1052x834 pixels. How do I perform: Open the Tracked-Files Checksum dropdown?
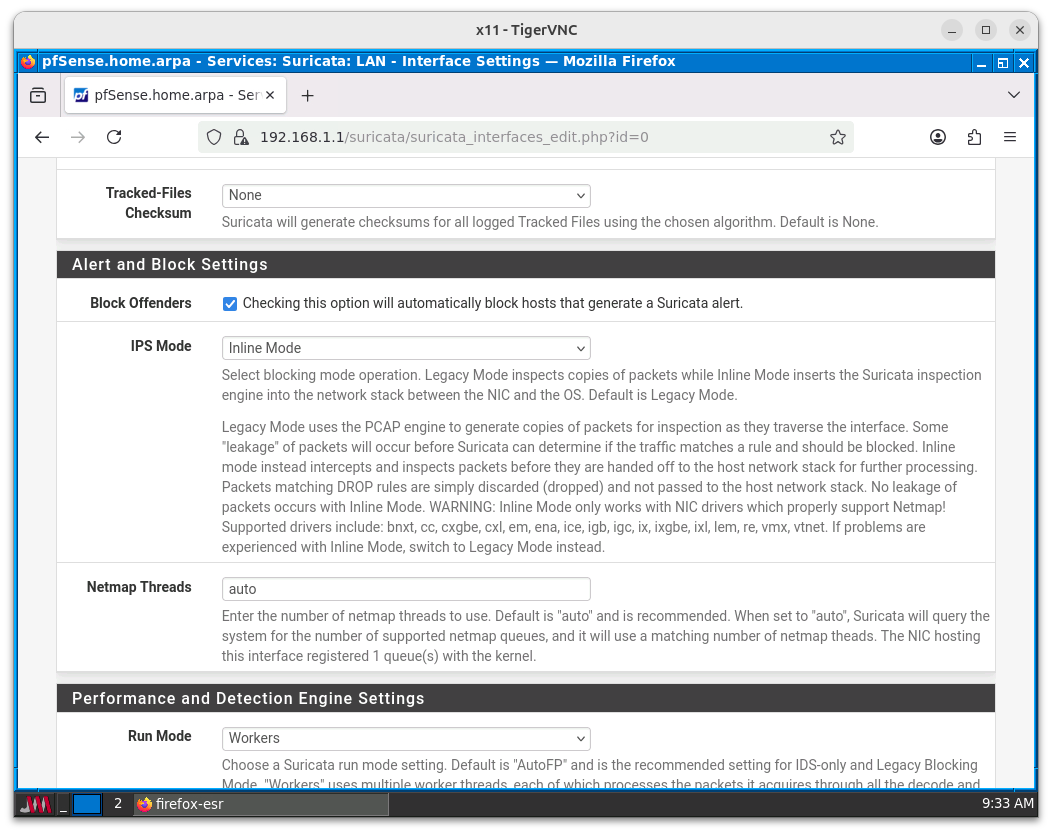click(406, 195)
